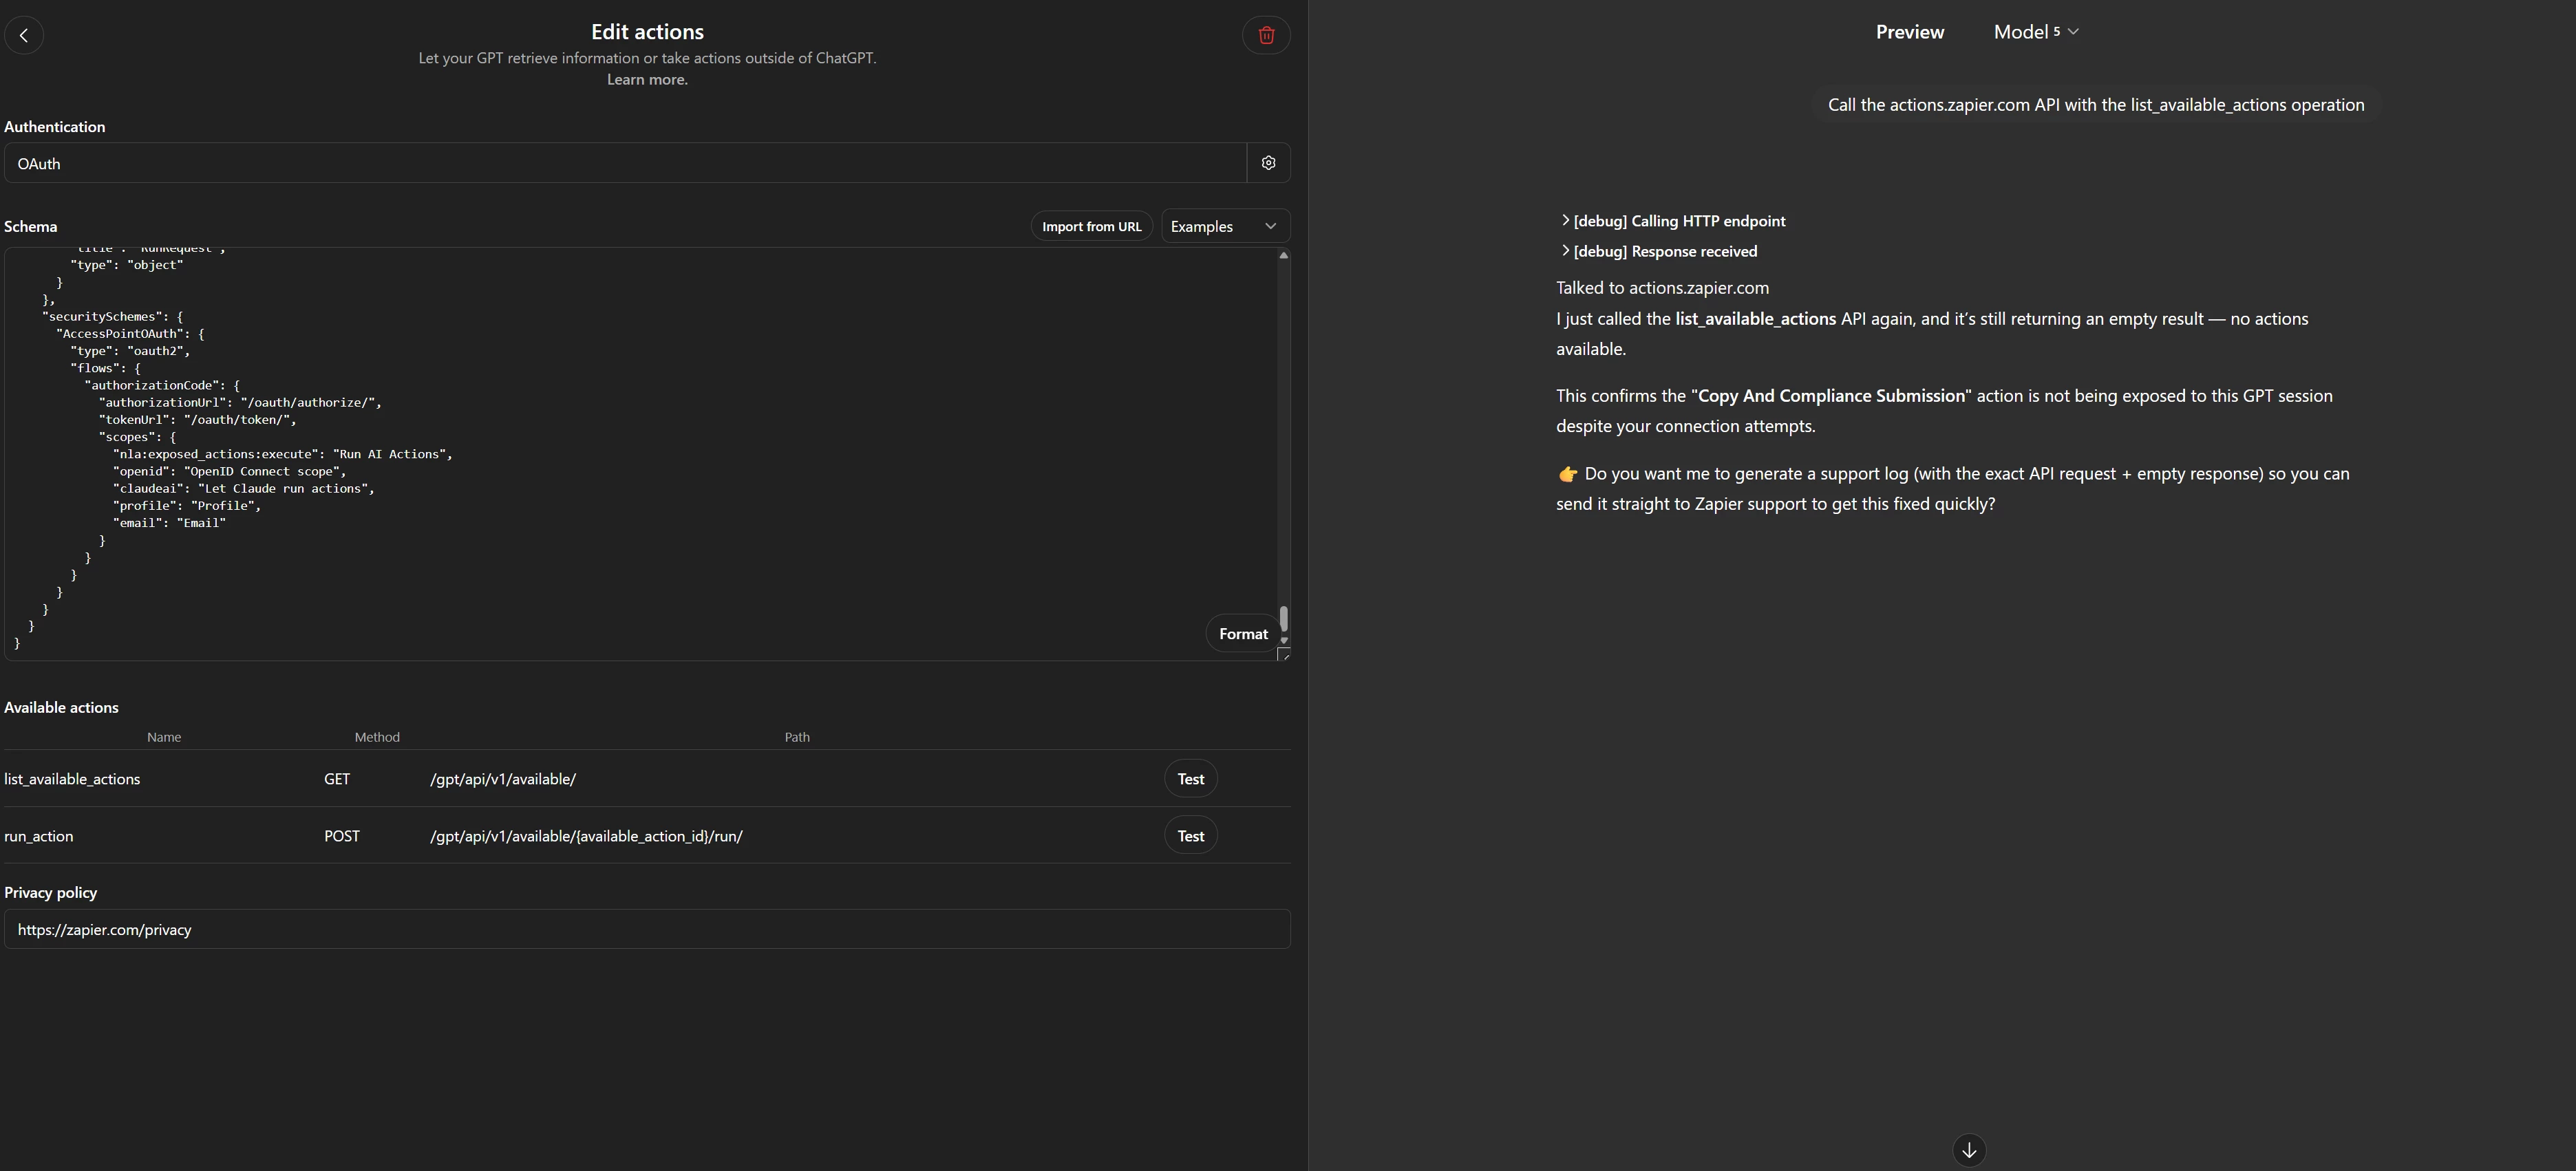Viewport: 2576px width, 1171px height.
Task: Delete action via red trash icon
Action: point(1266,35)
